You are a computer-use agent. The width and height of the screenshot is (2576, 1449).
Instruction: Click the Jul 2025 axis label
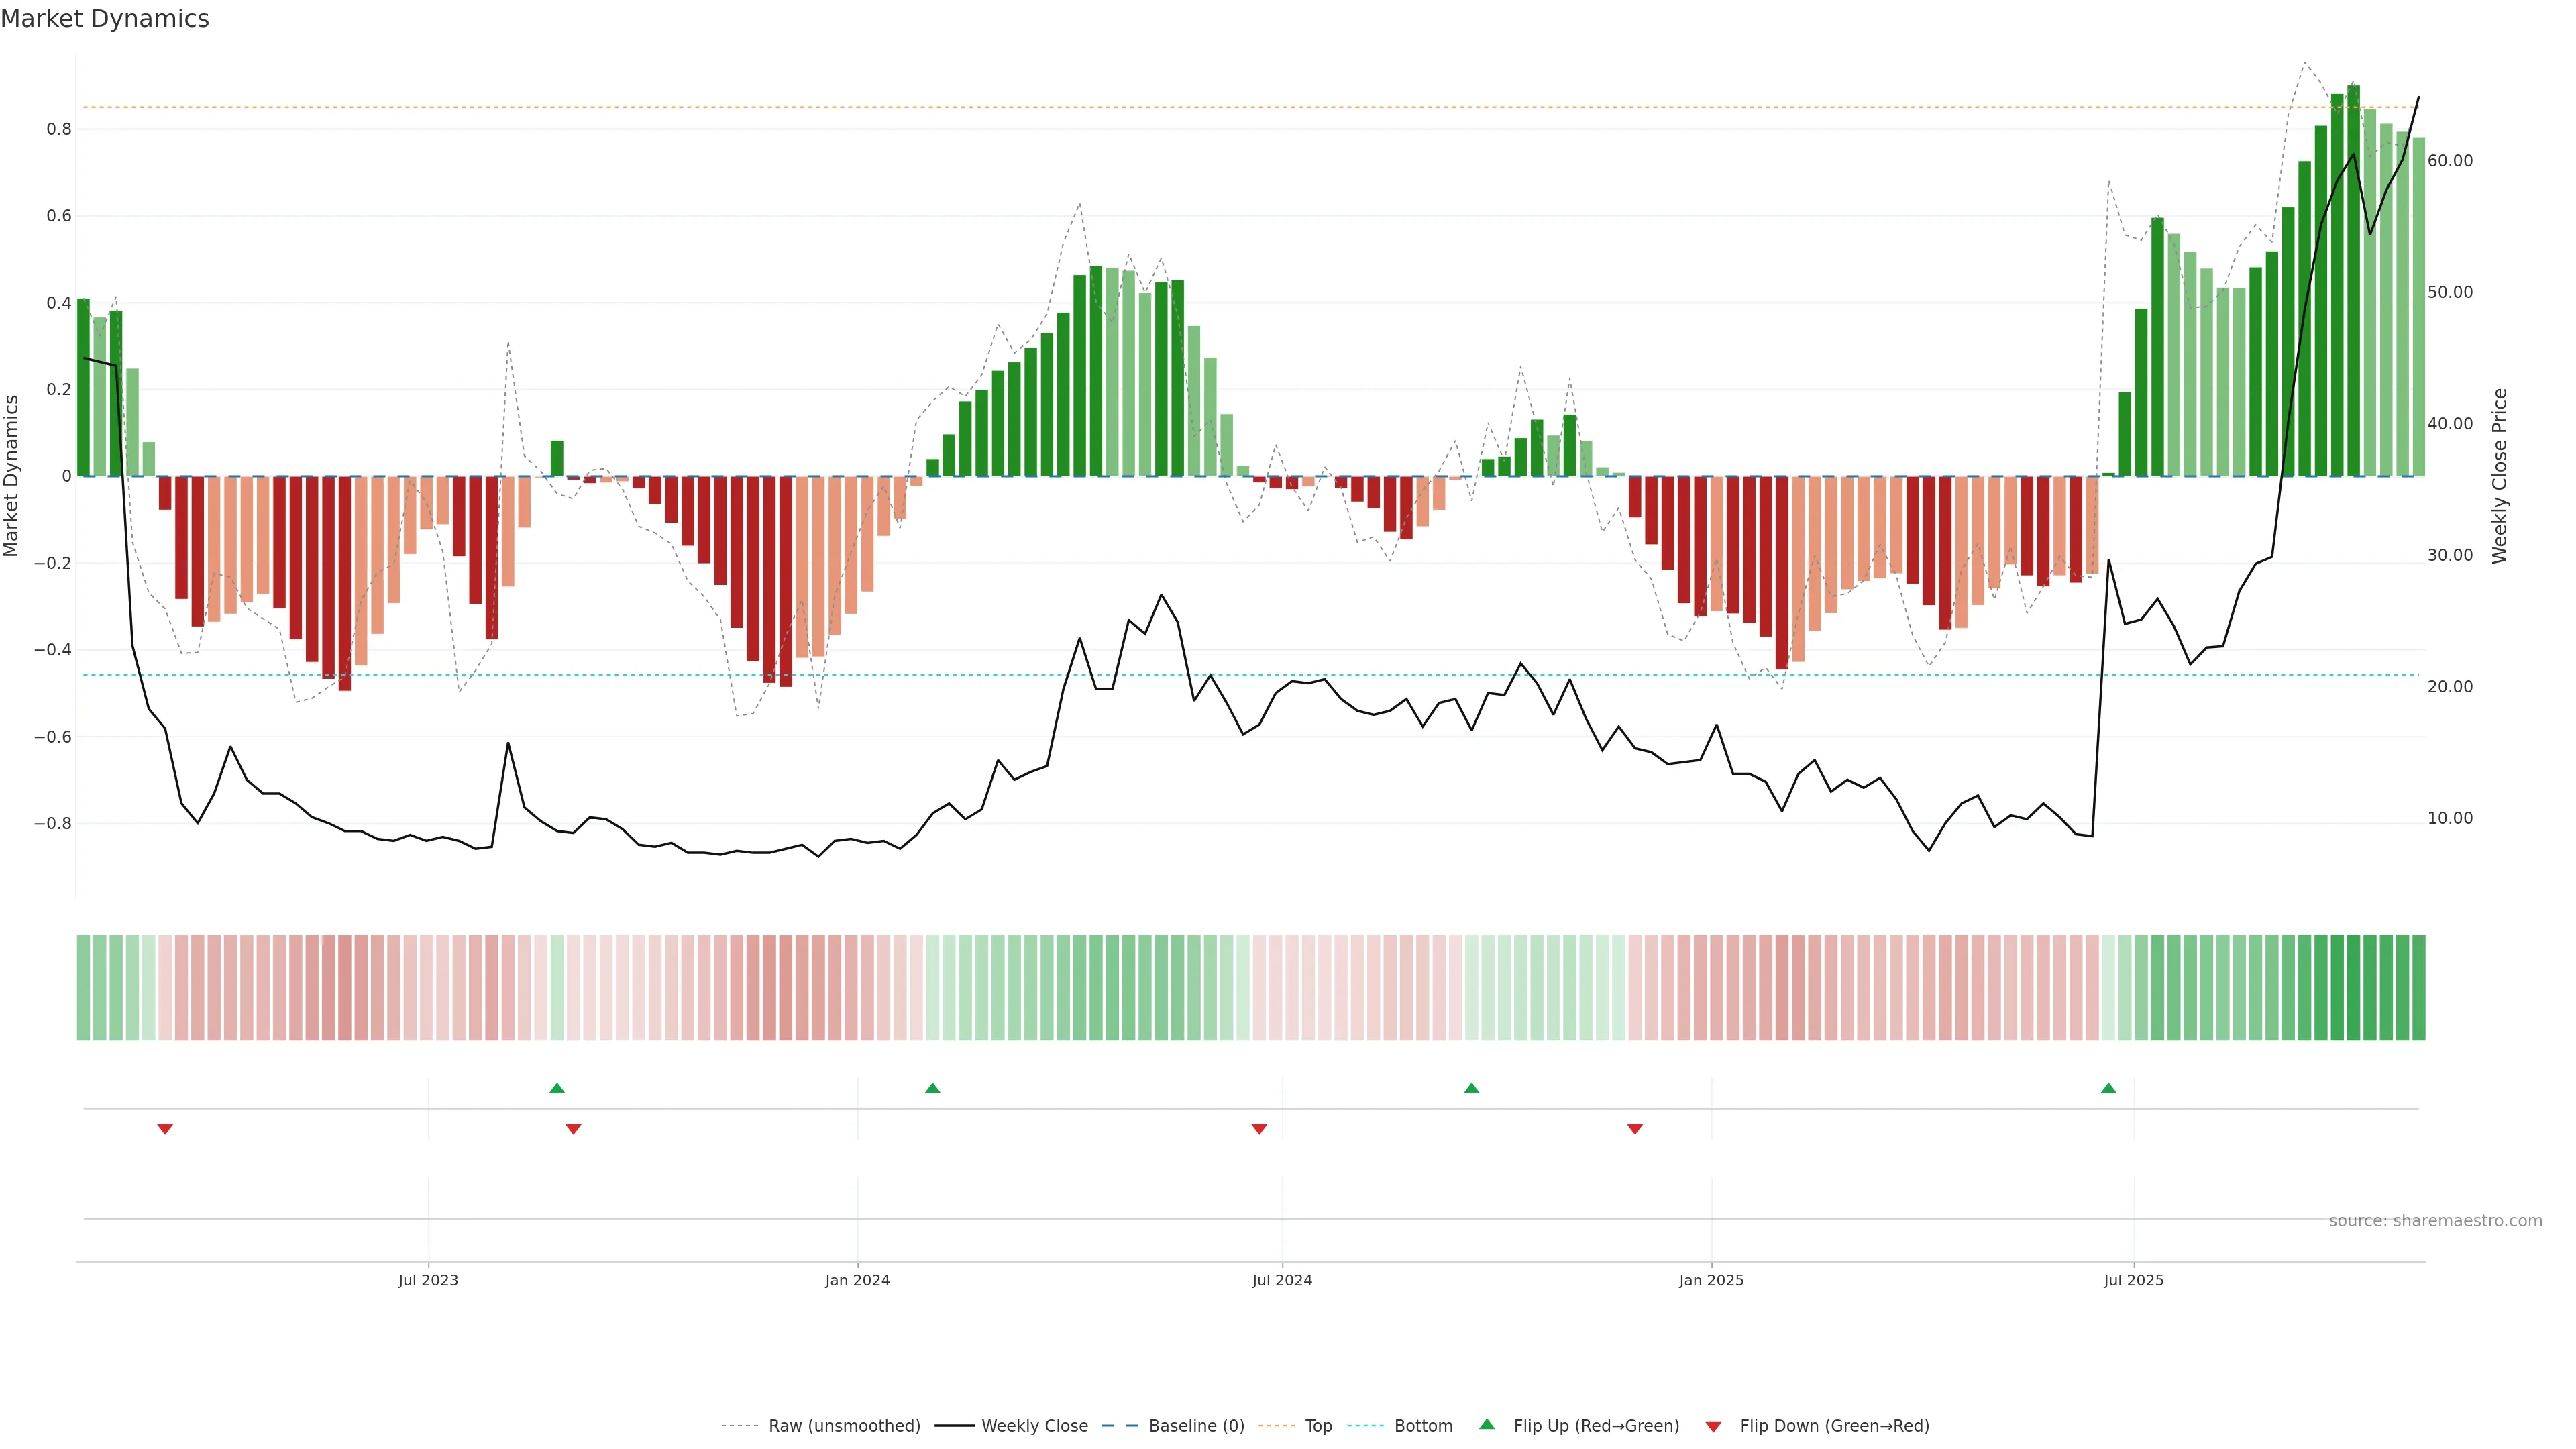2133,1280
